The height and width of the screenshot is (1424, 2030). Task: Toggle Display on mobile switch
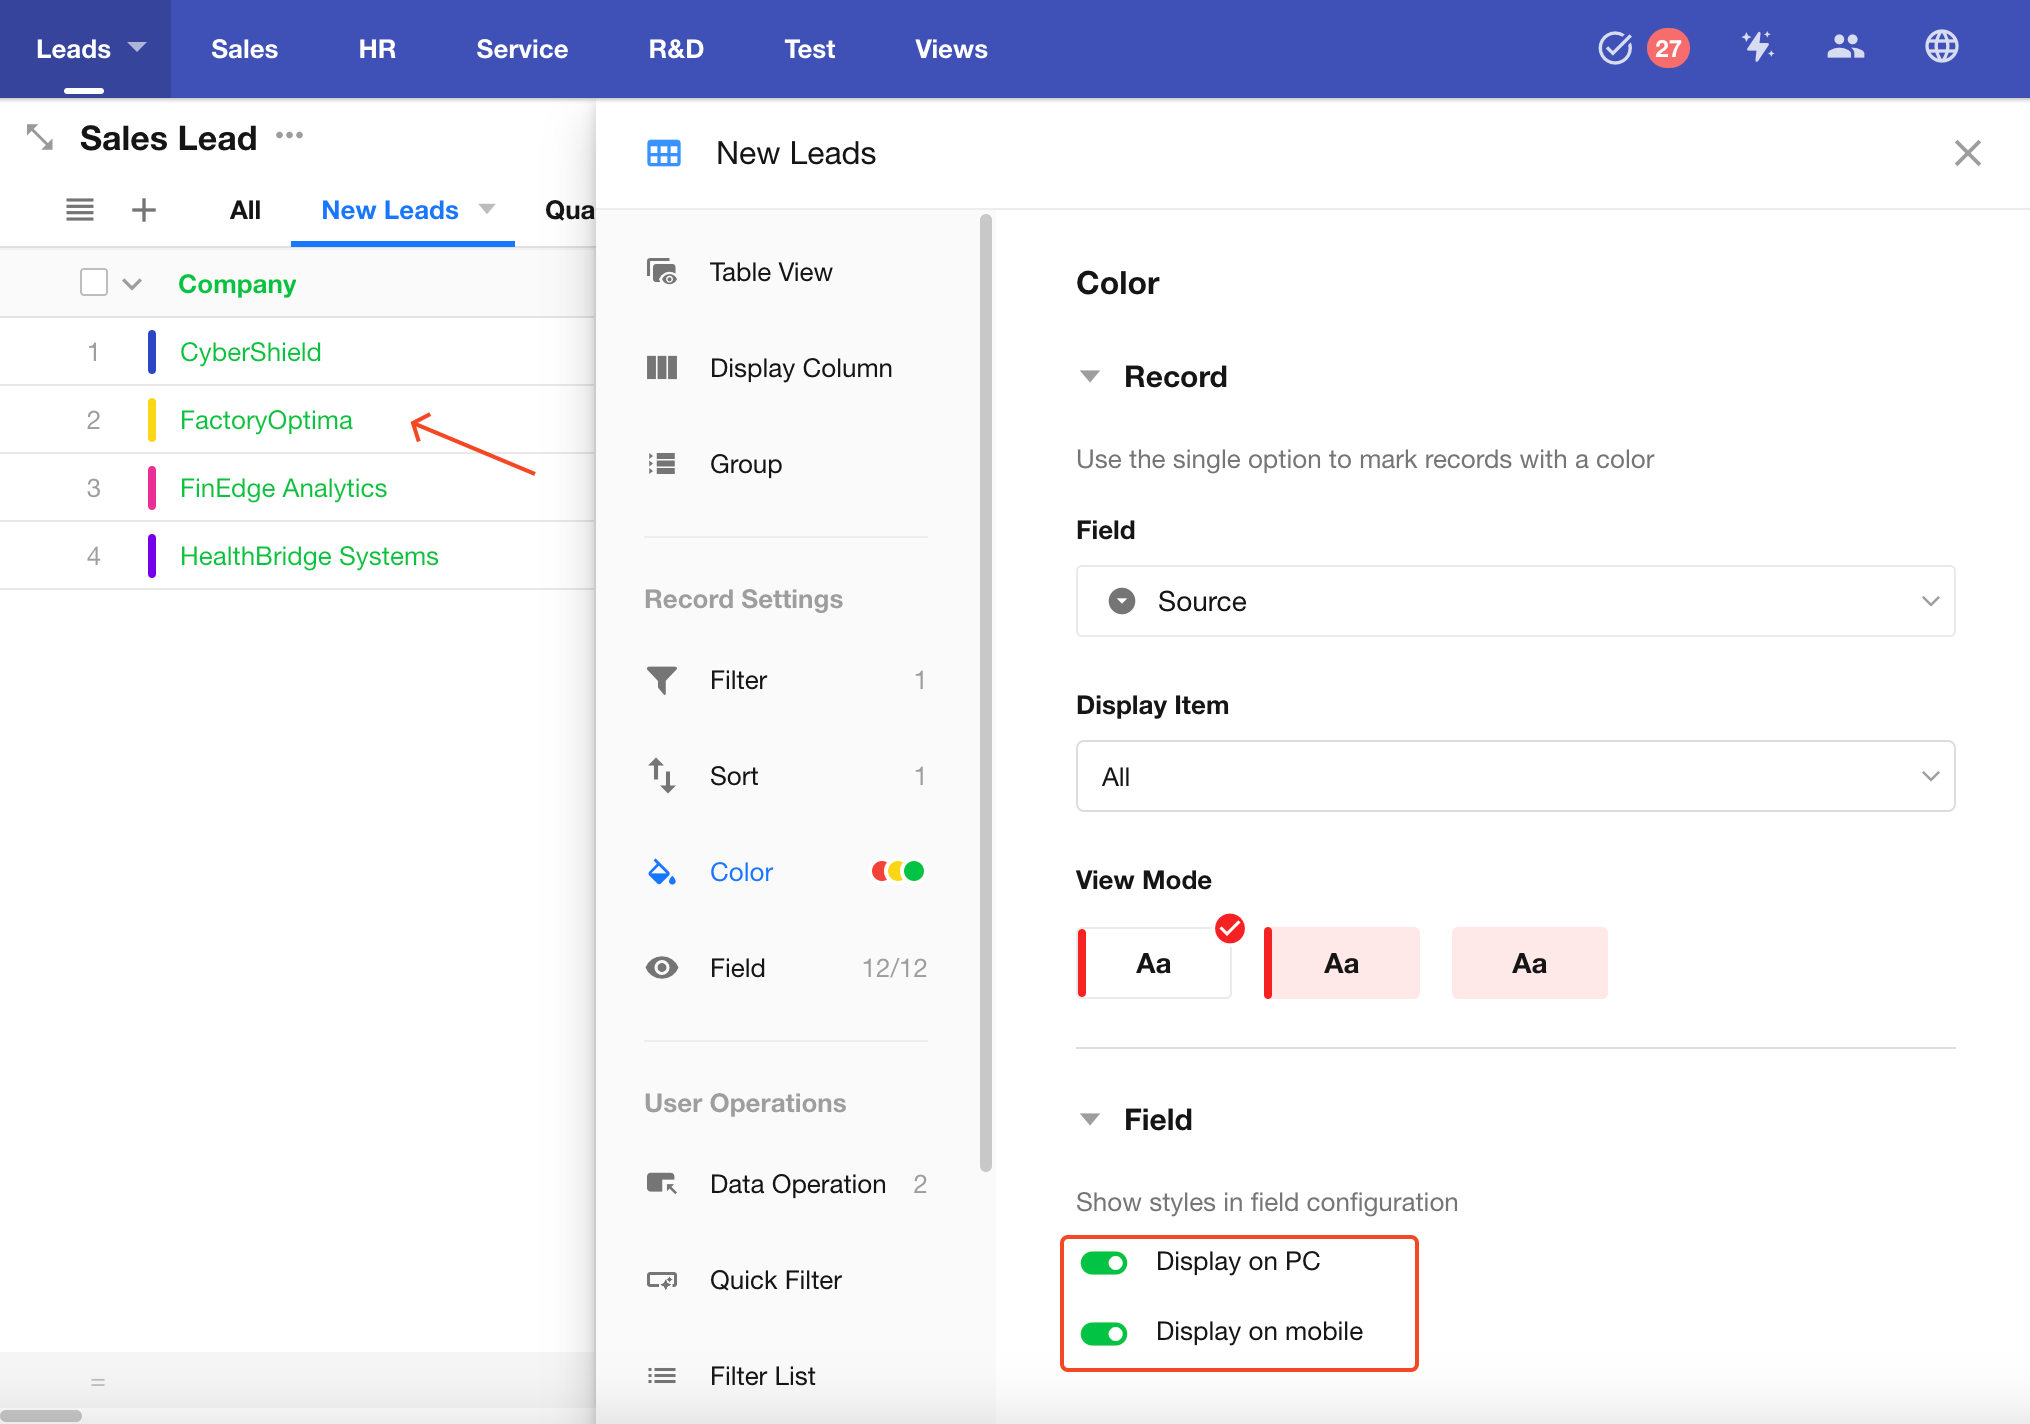pos(1104,1332)
